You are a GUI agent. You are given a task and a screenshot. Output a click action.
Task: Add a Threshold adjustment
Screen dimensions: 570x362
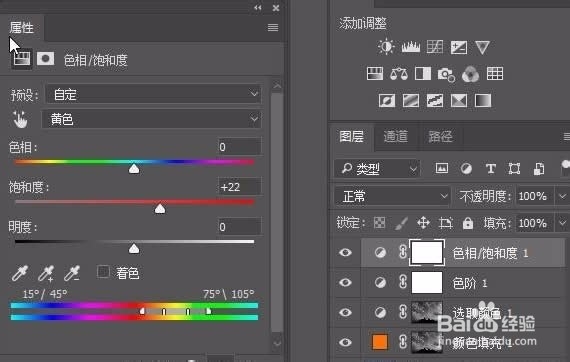pyautogui.click(x=435, y=100)
